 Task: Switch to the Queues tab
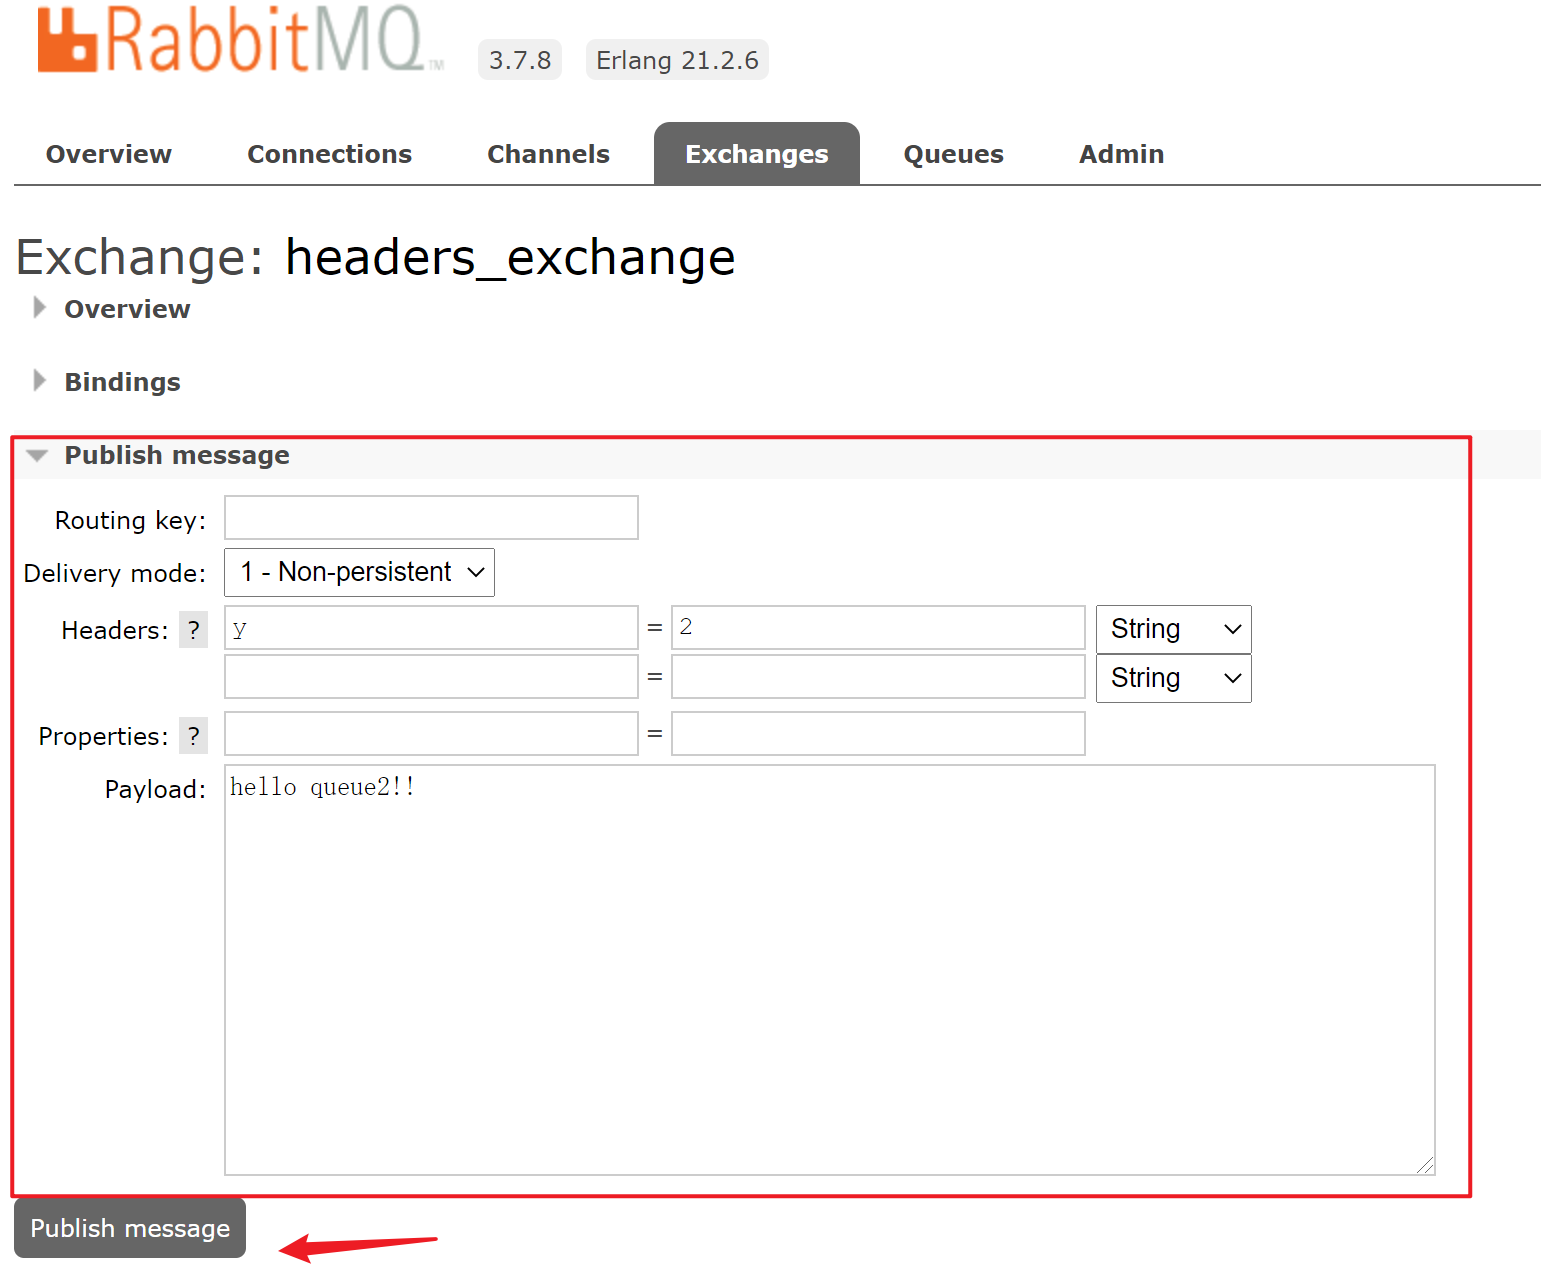pos(953,154)
